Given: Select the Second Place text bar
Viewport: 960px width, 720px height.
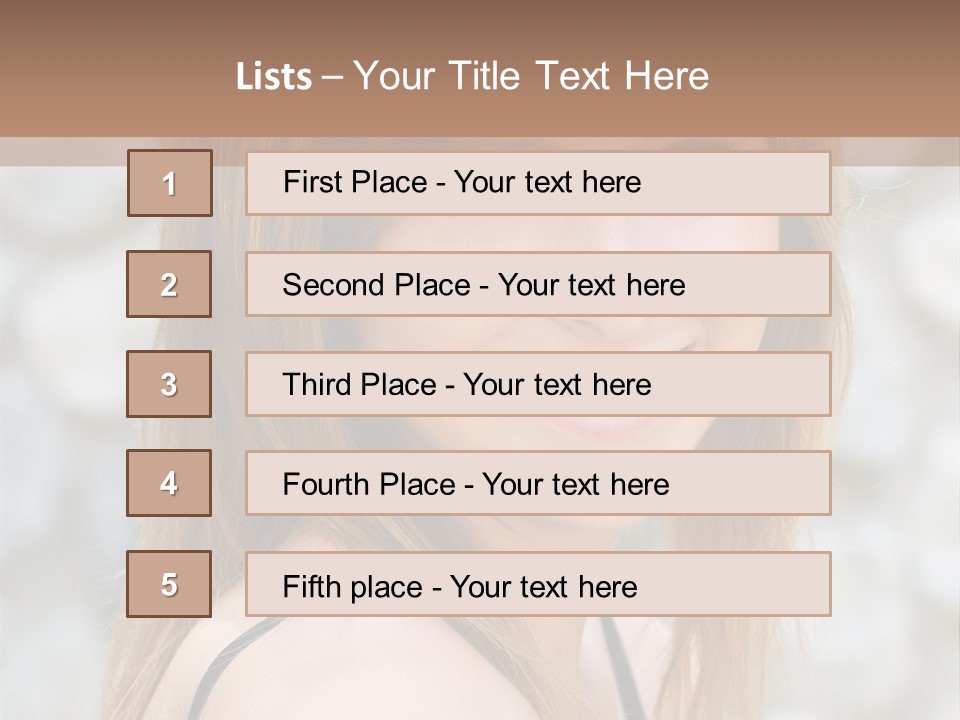Looking at the screenshot, I should [x=483, y=285].
